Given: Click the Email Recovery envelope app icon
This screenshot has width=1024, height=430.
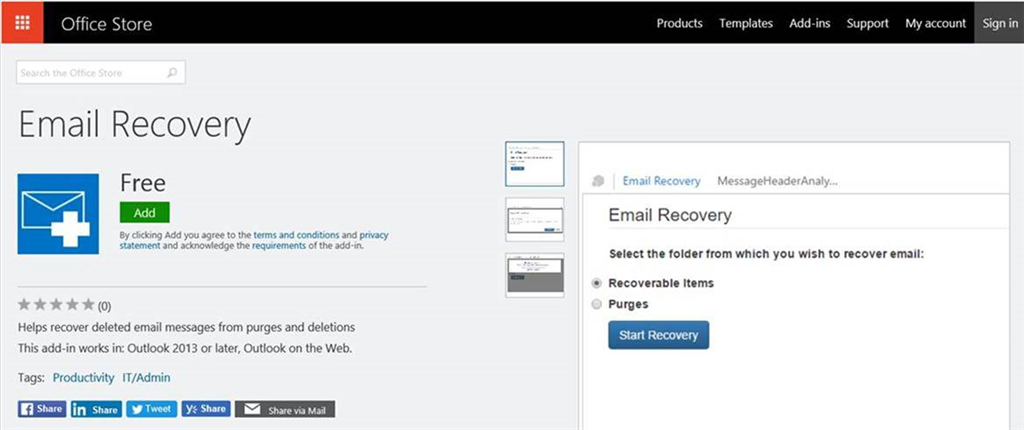Looking at the screenshot, I should coord(58,214).
